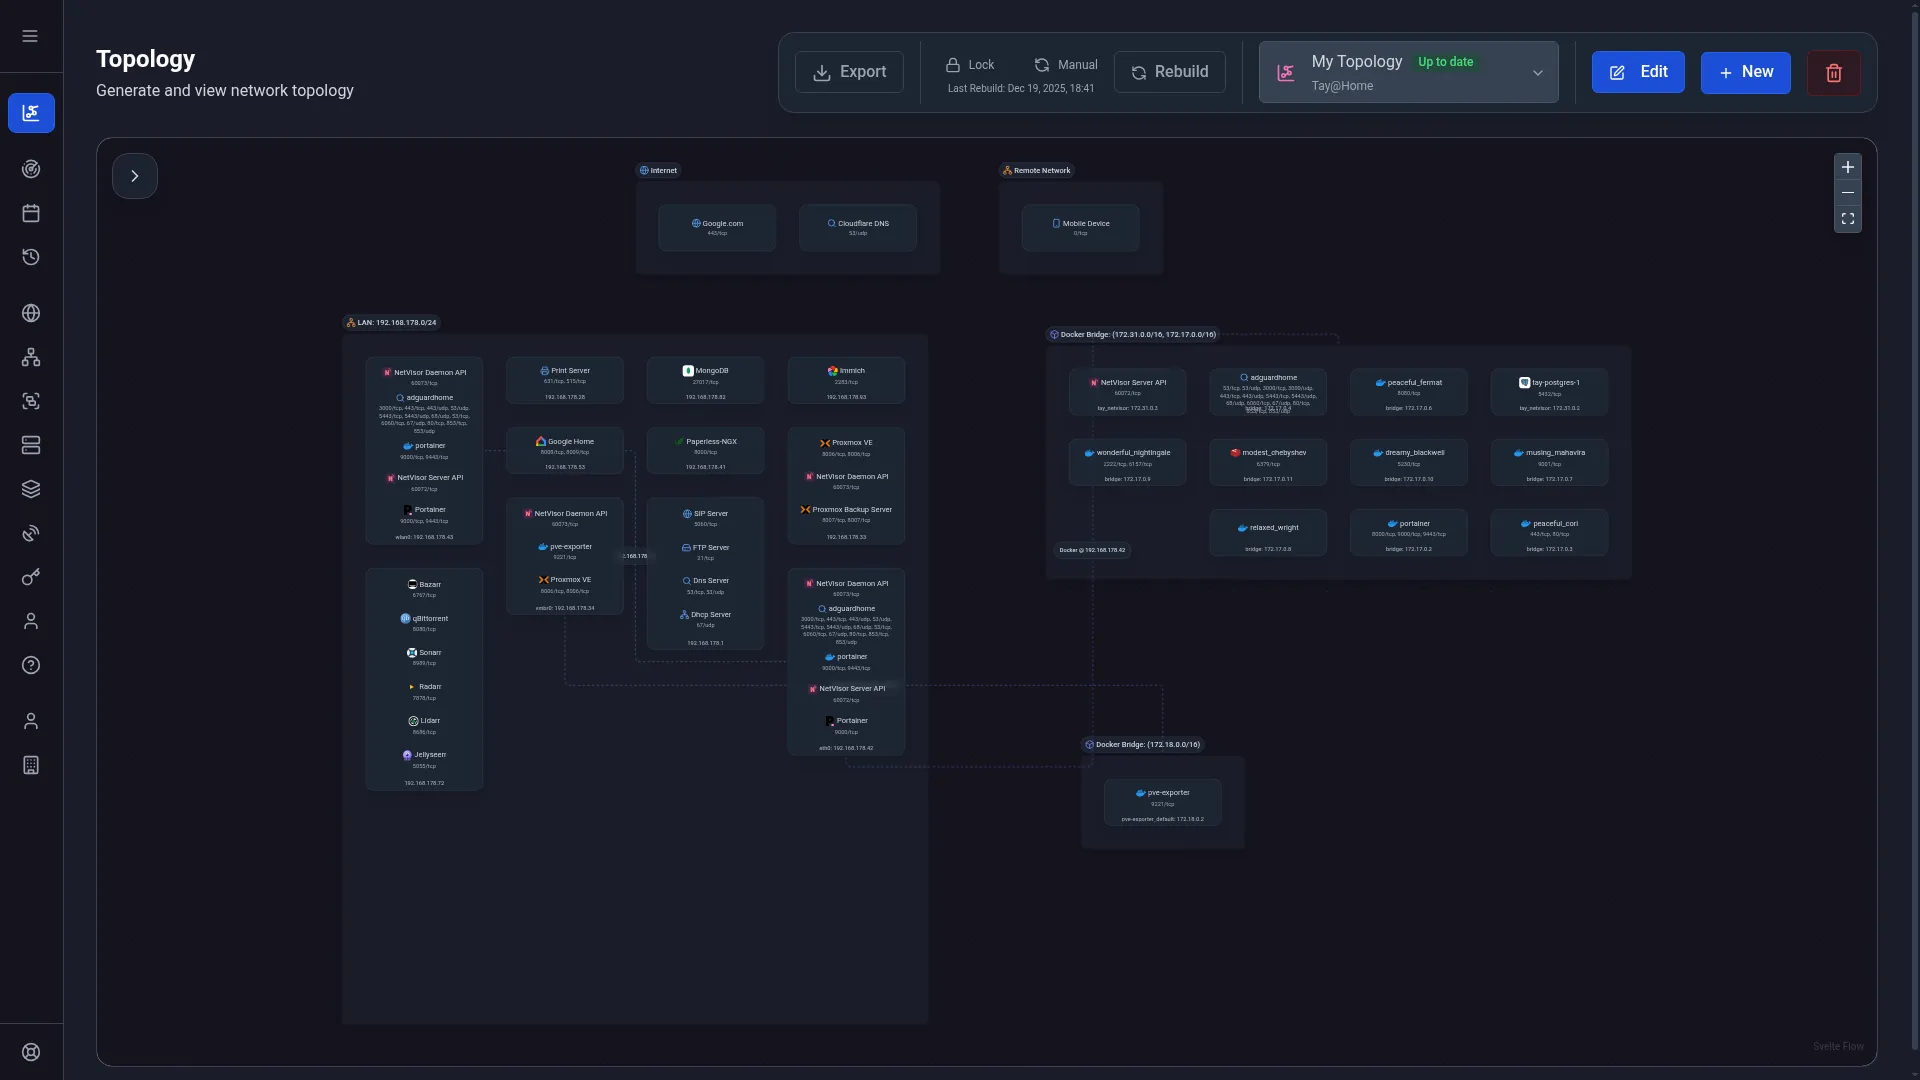
Task: Toggle the topology Lock option
Action: [x=969, y=64]
